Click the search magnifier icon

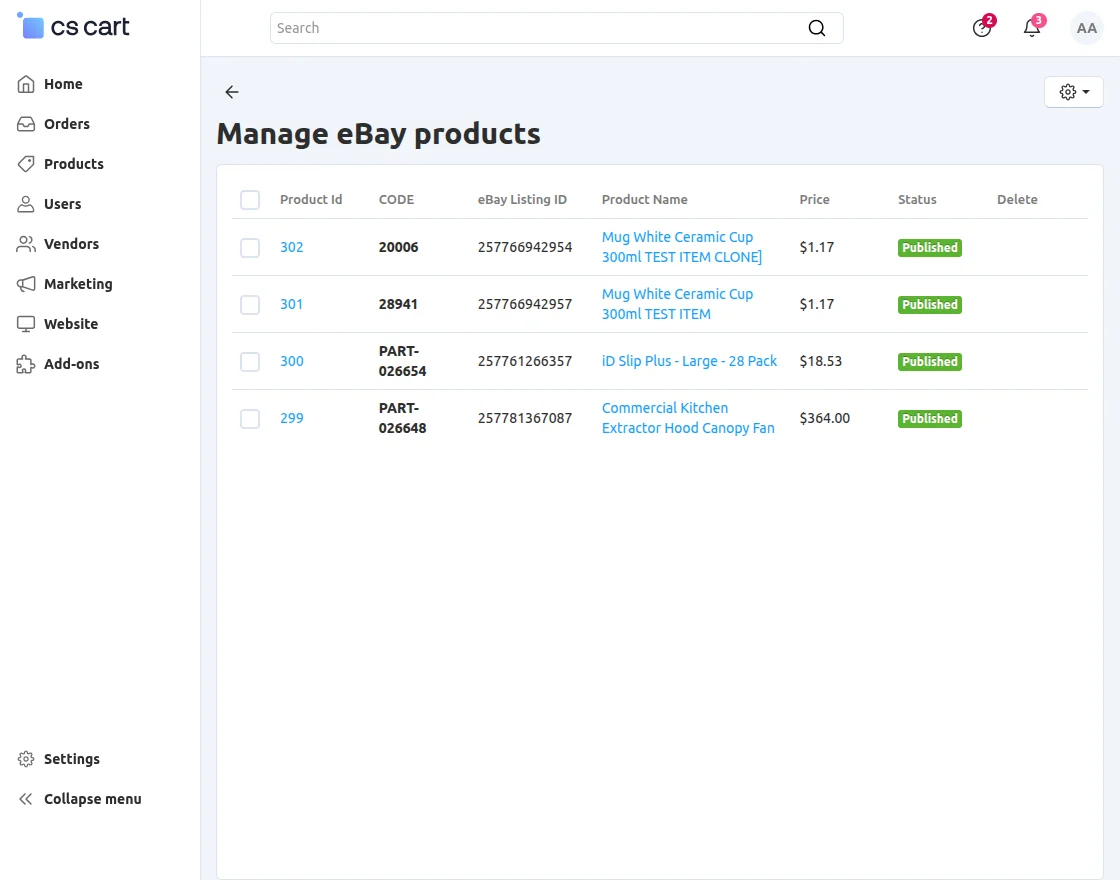click(816, 28)
